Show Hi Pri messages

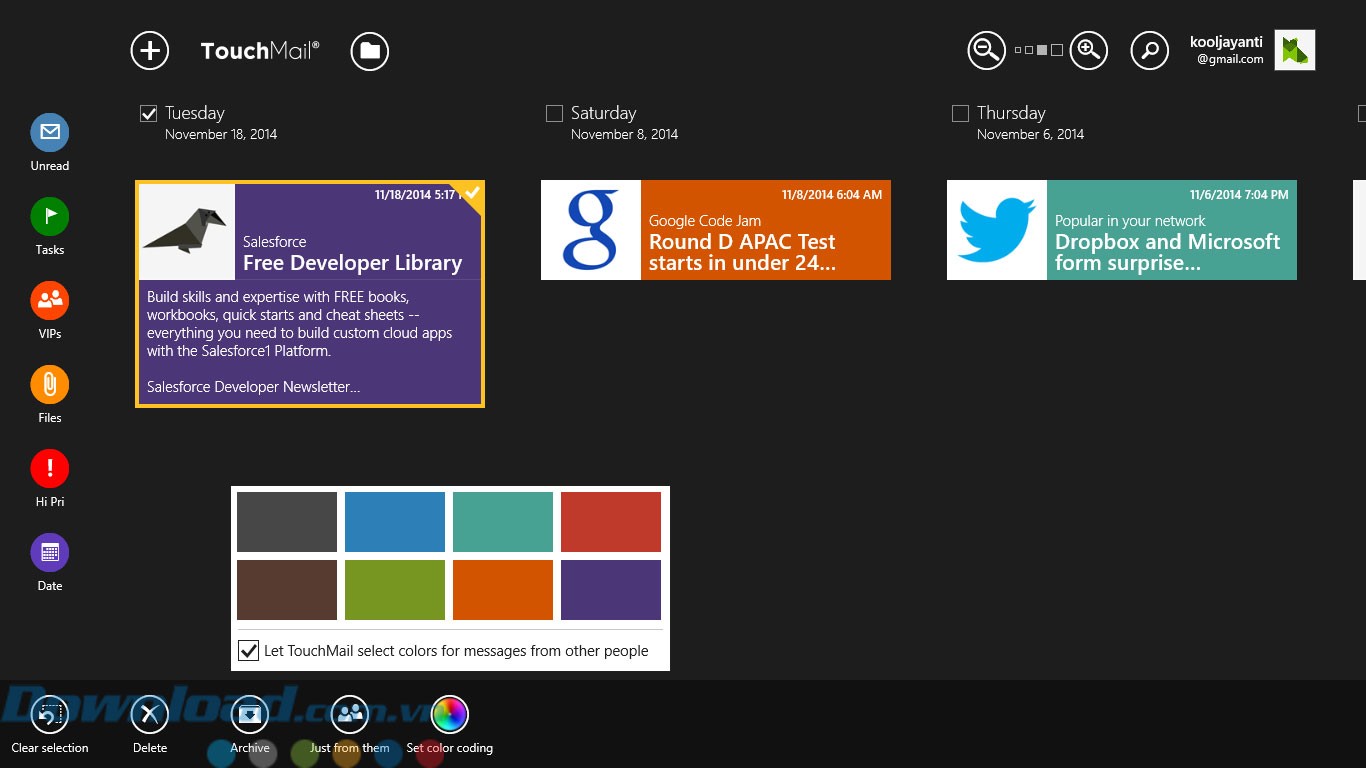pos(50,469)
